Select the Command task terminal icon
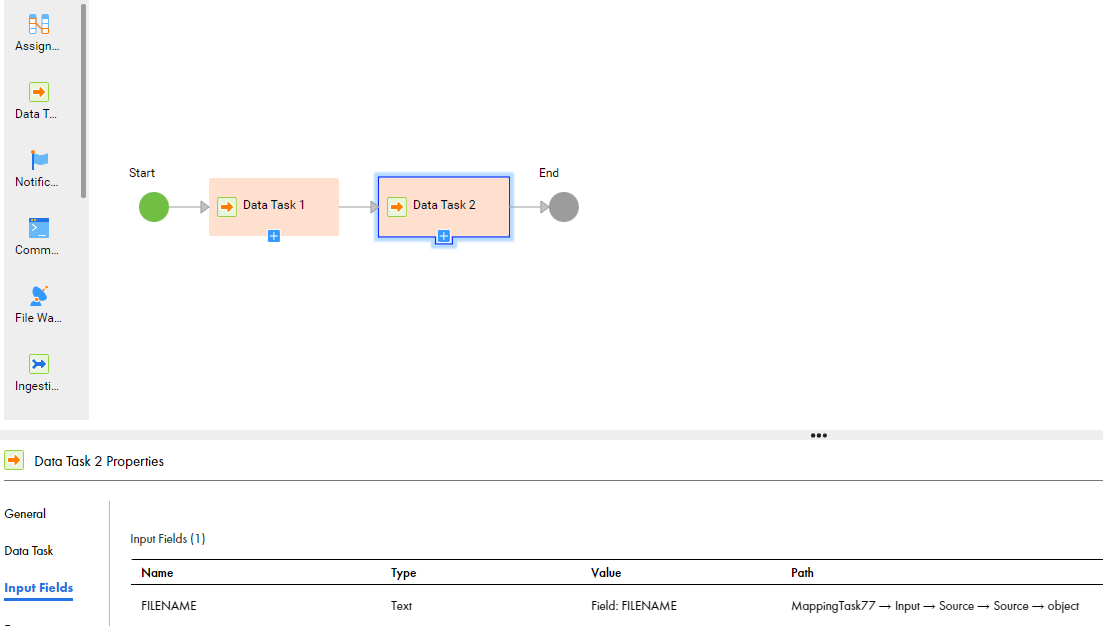 point(39,228)
